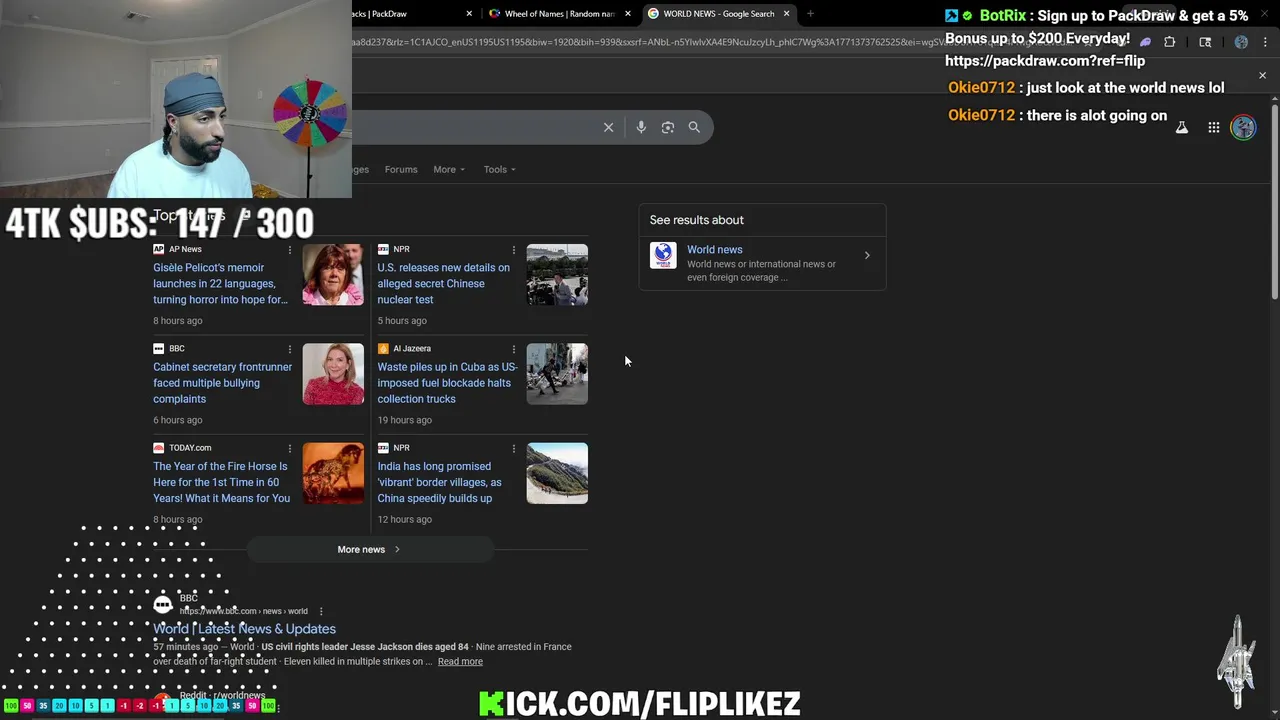Open the Google account avatar
The image size is (1280, 720).
click(x=1243, y=127)
